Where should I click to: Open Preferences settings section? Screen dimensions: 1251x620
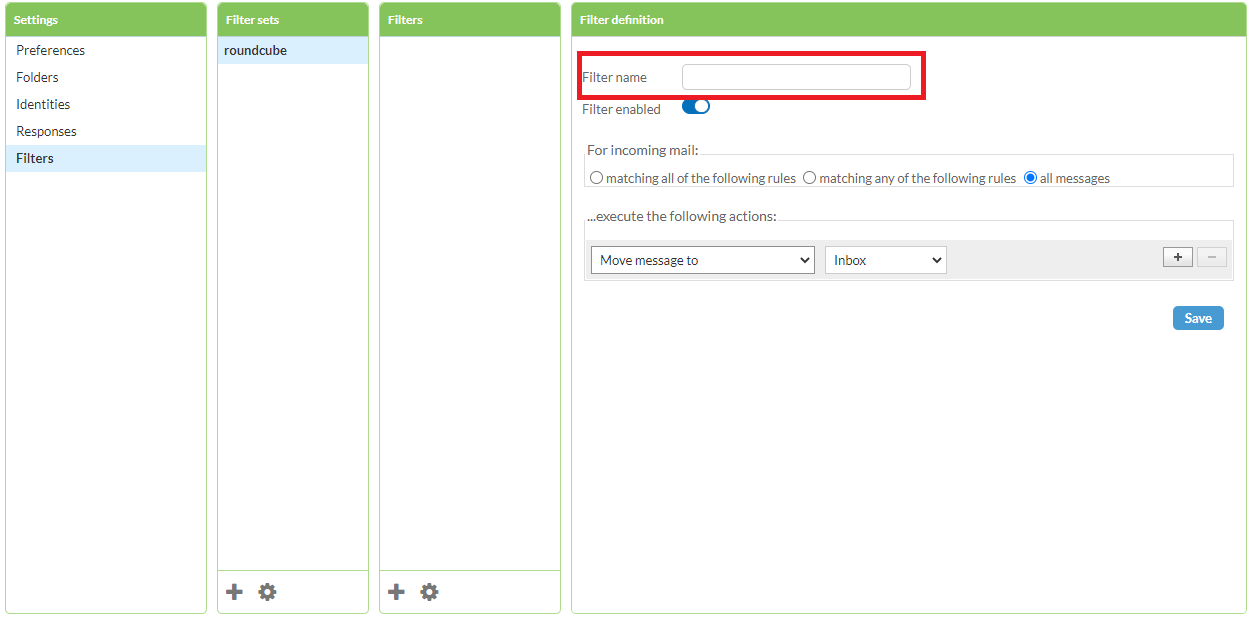[106, 50]
